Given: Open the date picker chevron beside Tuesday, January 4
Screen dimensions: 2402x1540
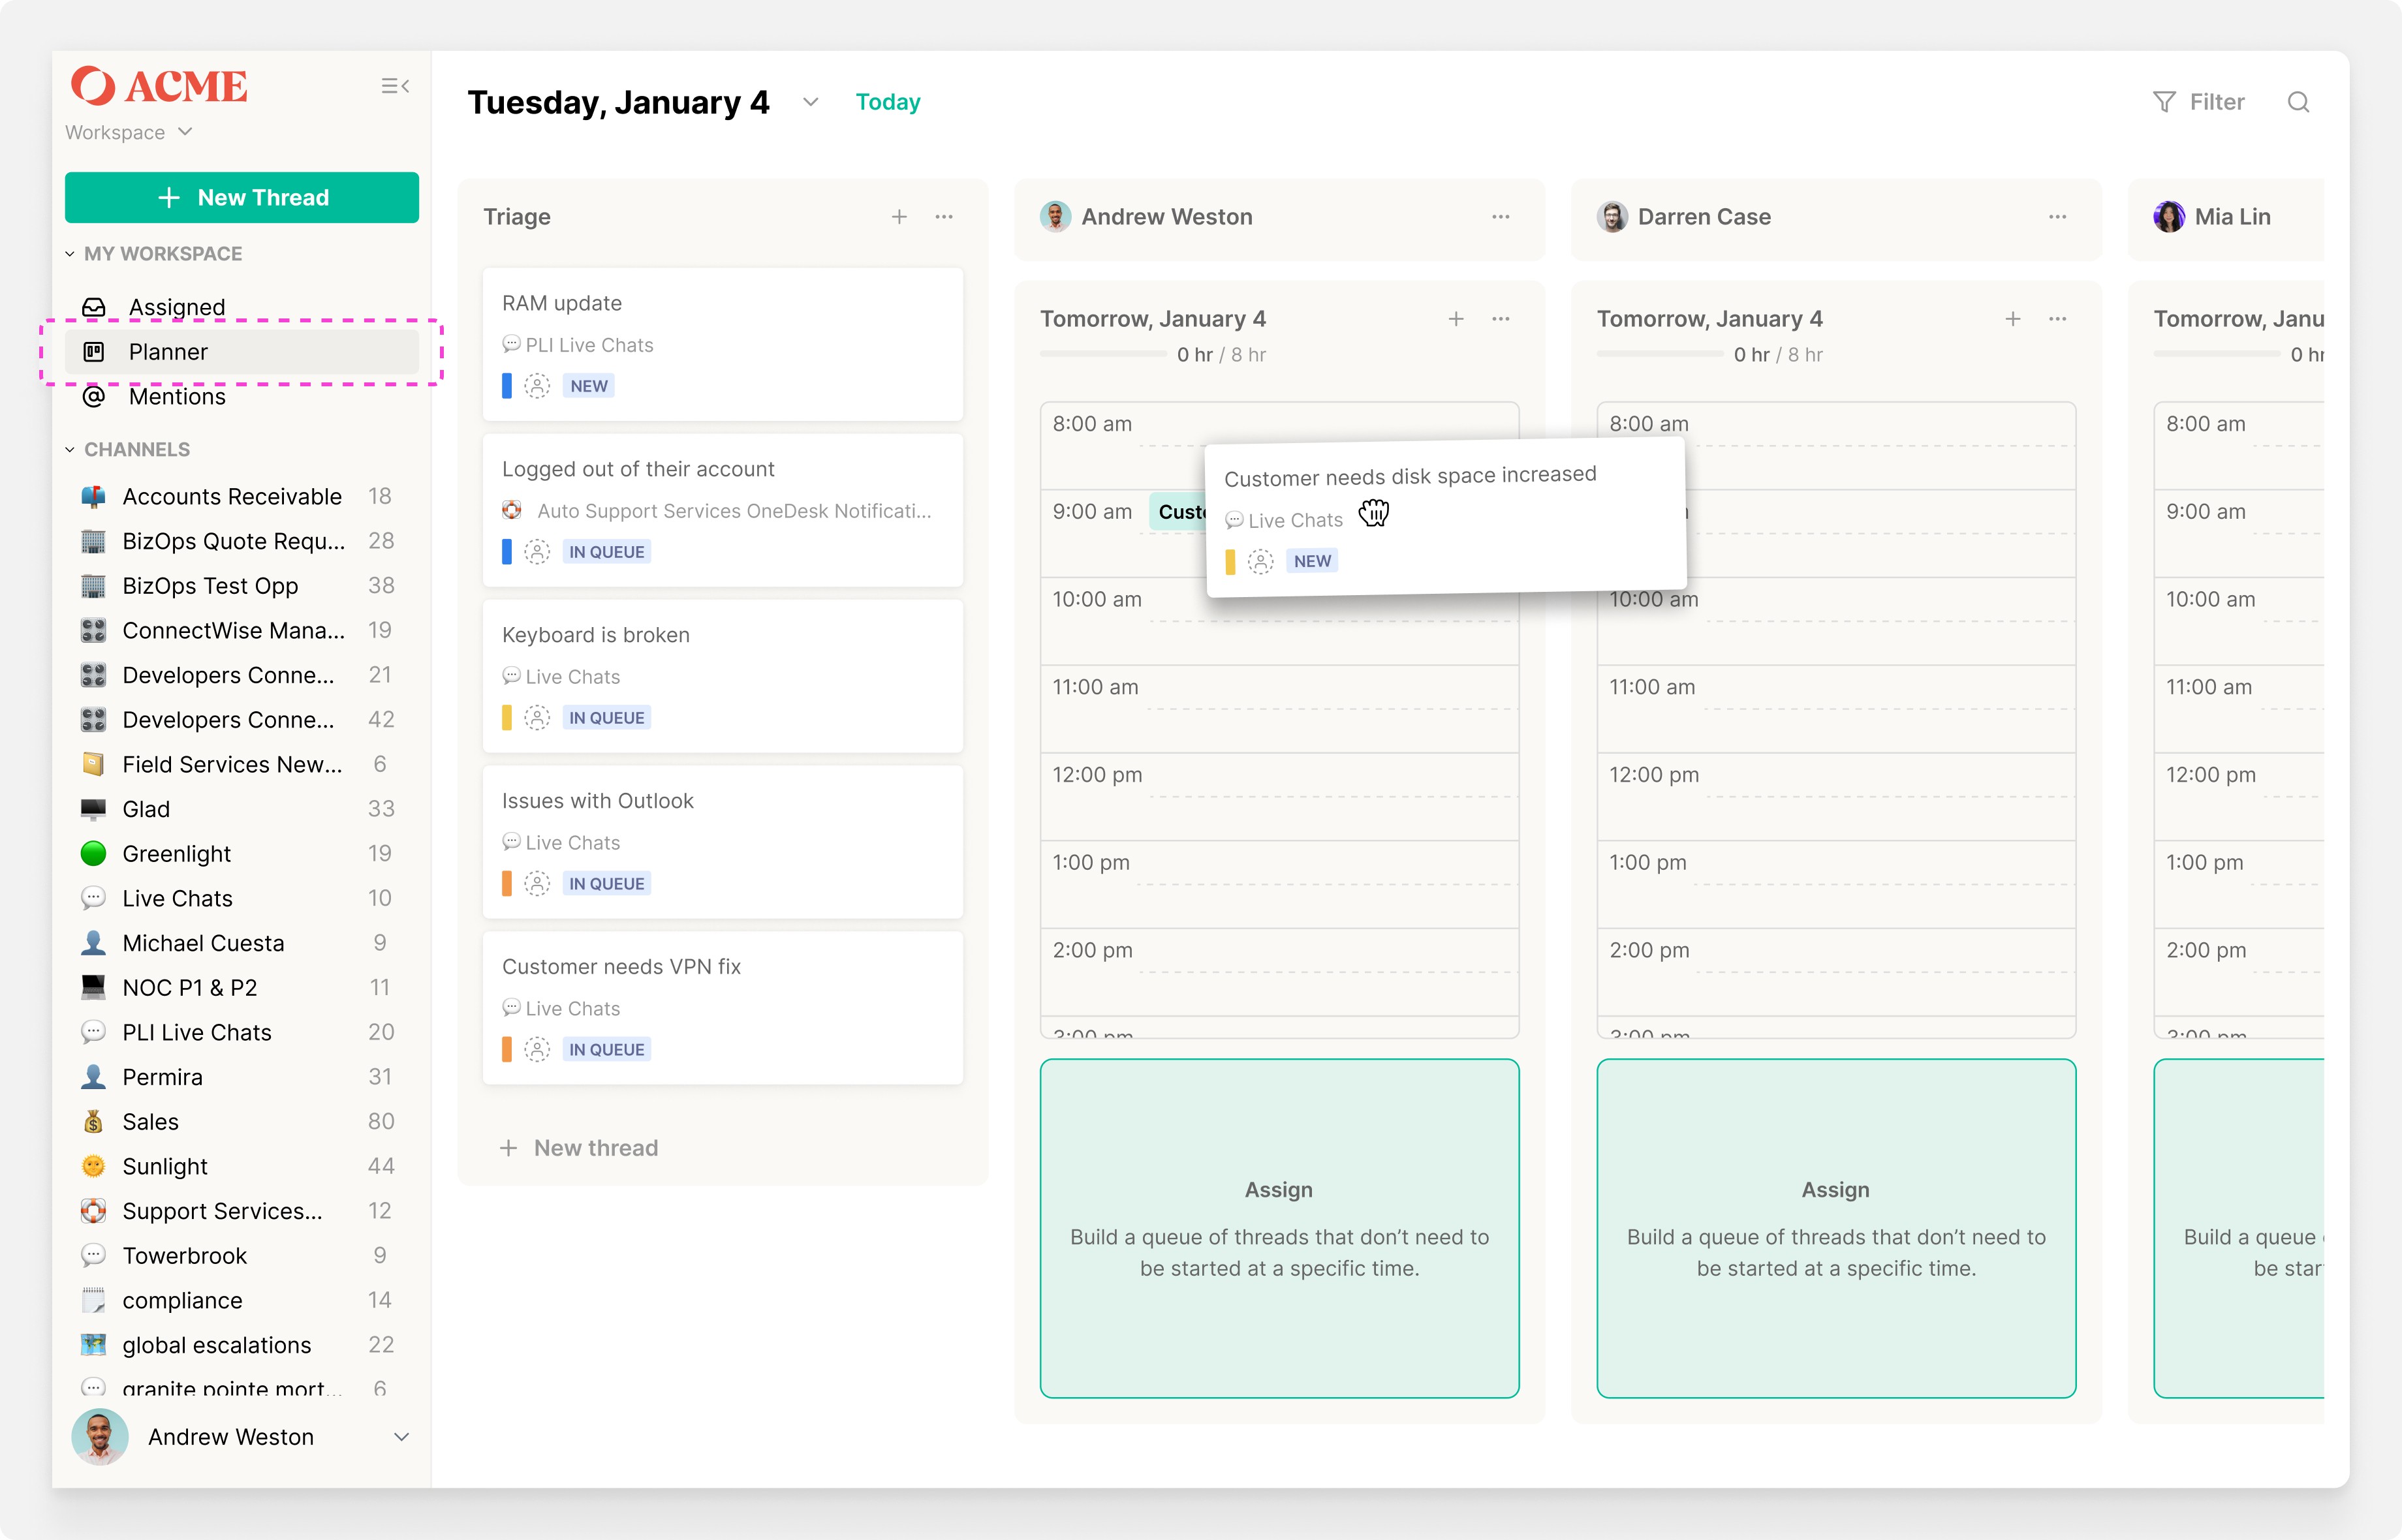Looking at the screenshot, I should (810, 102).
